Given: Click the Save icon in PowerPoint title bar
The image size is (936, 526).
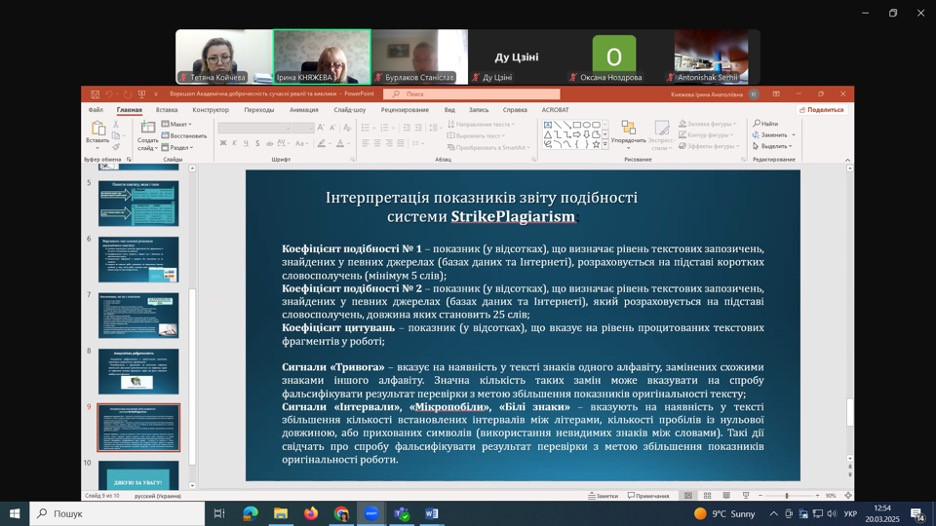Looking at the screenshot, I should (x=95, y=94).
